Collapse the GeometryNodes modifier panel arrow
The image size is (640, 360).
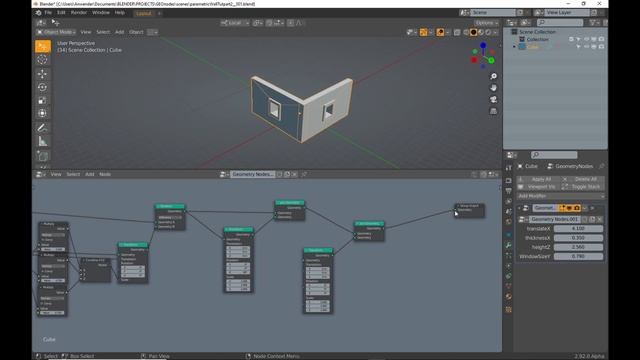pyautogui.click(x=519, y=208)
